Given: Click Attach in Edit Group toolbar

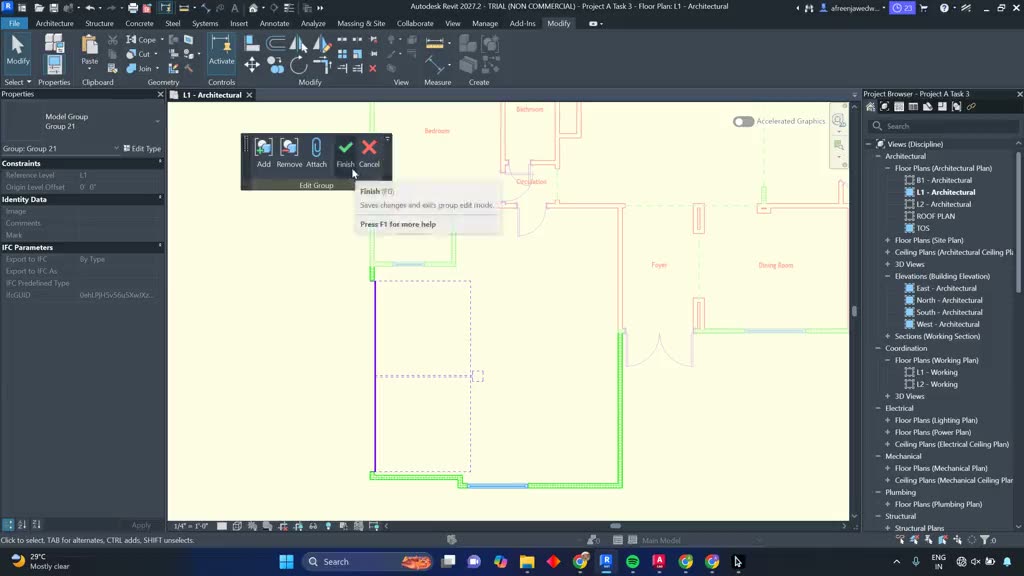Looking at the screenshot, I should click(316, 153).
